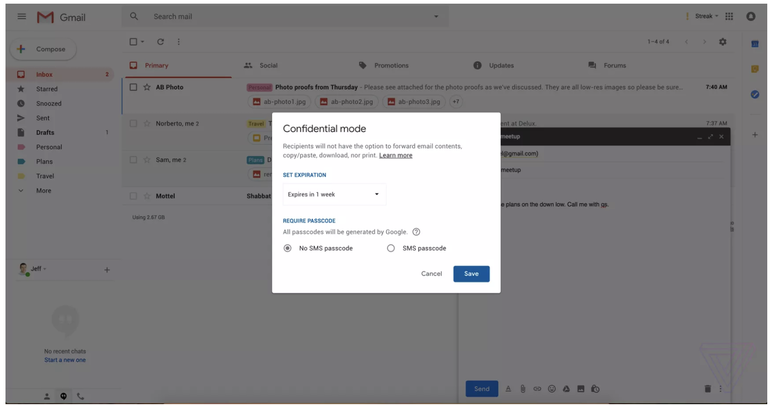Click the attach files paperclip icon
Screen dimensions: 770x406
[x=522, y=388]
